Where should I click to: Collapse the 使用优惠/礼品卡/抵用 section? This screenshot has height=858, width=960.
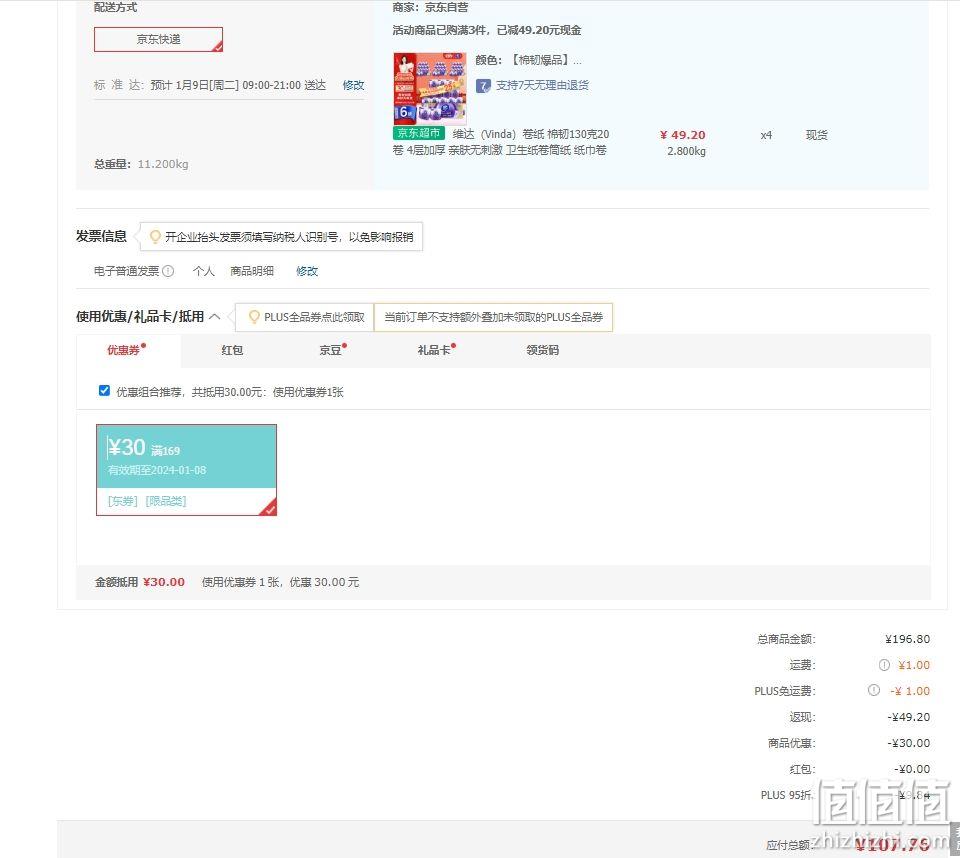[x=214, y=317]
